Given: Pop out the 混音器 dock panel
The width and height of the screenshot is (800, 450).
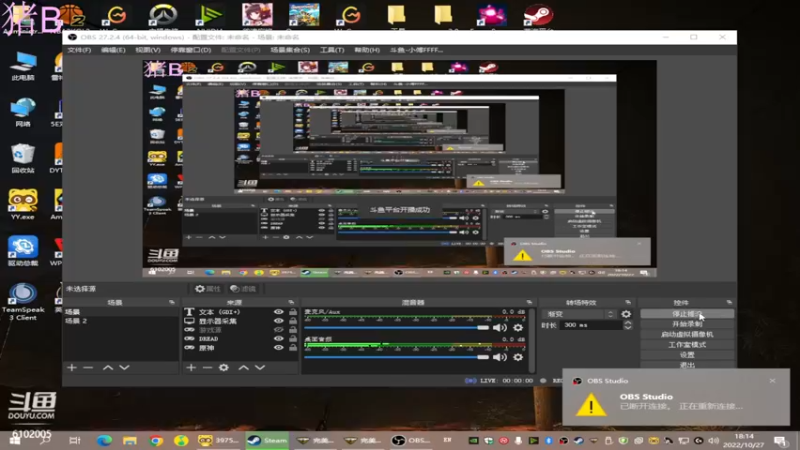Looking at the screenshot, I should 529,303.
